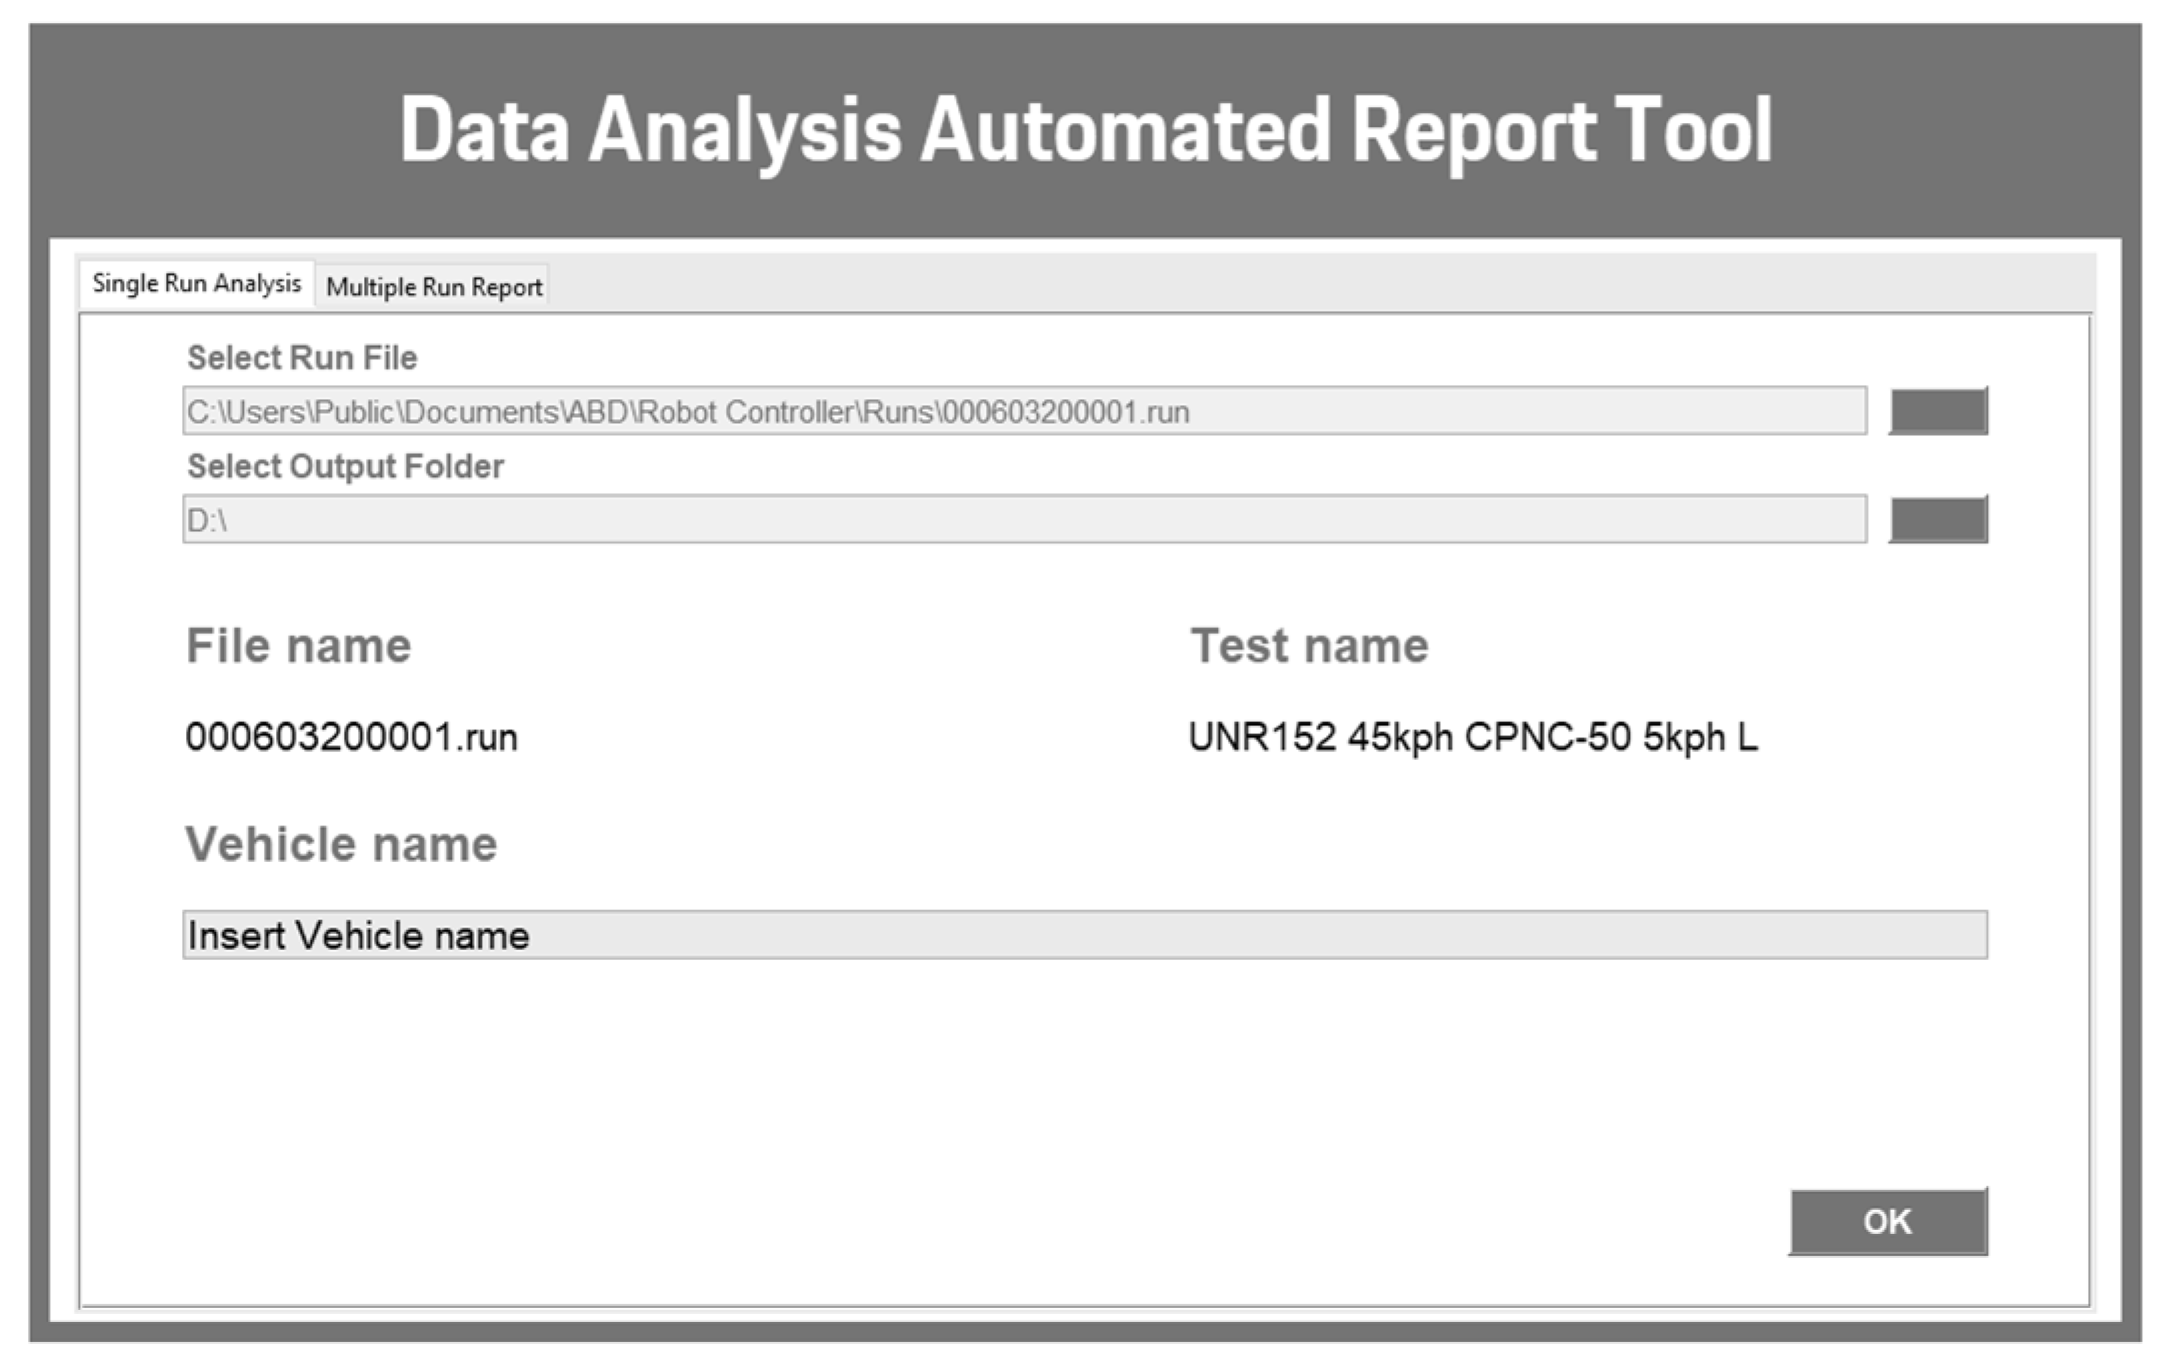2171x1367 pixels.
Task: Click blank panel area left of OK button
Action: pyautogui.click(x=1000, y=1220)
